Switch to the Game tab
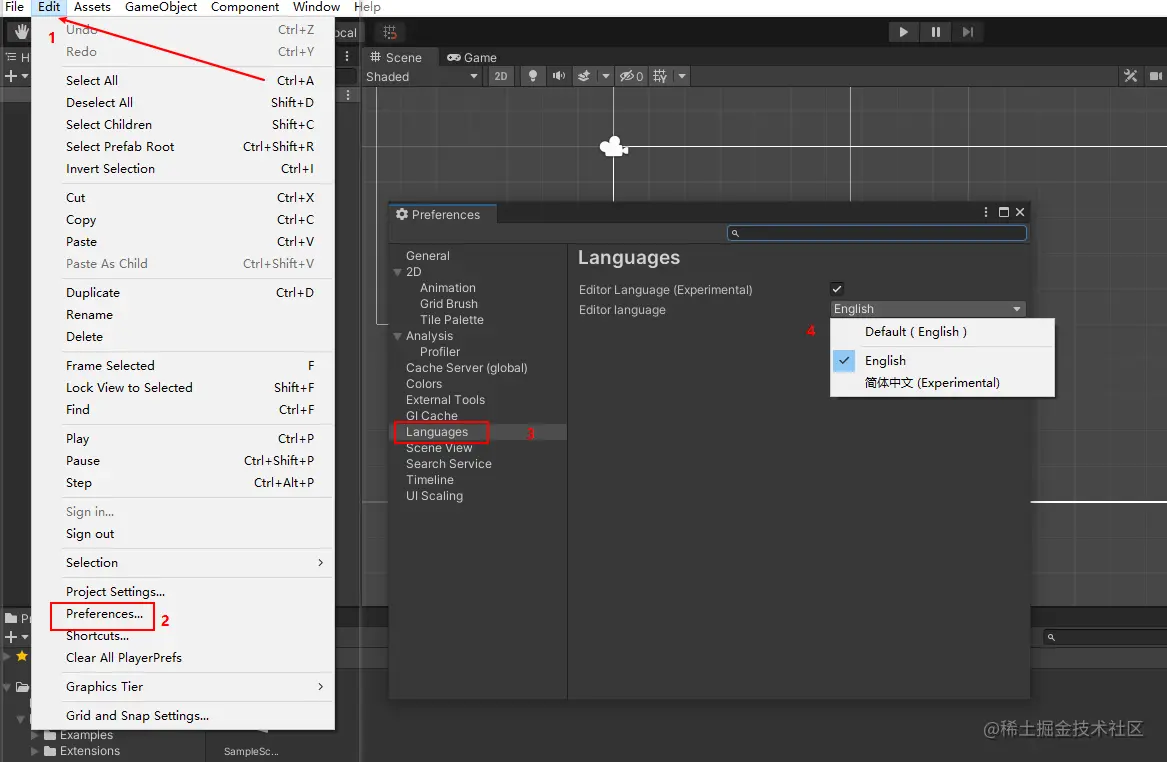Screen dimensions: 1167x762 (472, 57)
